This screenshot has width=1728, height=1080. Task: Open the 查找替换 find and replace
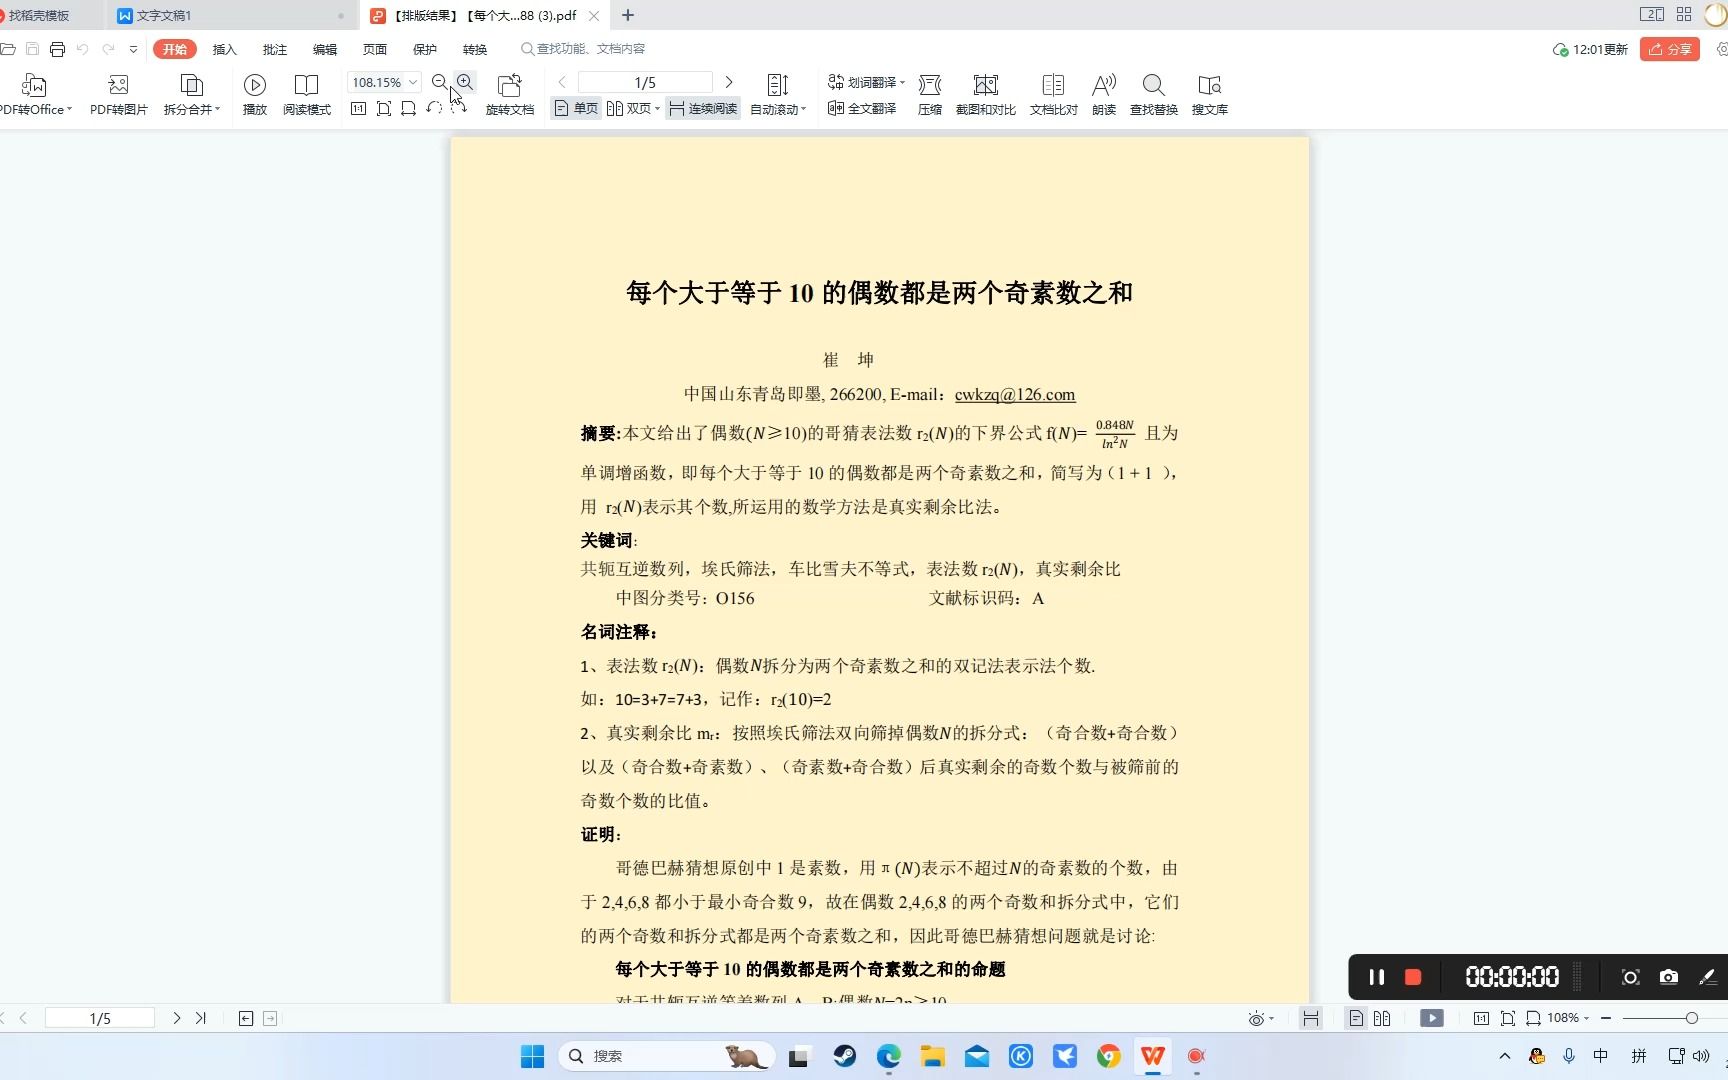1153,95
